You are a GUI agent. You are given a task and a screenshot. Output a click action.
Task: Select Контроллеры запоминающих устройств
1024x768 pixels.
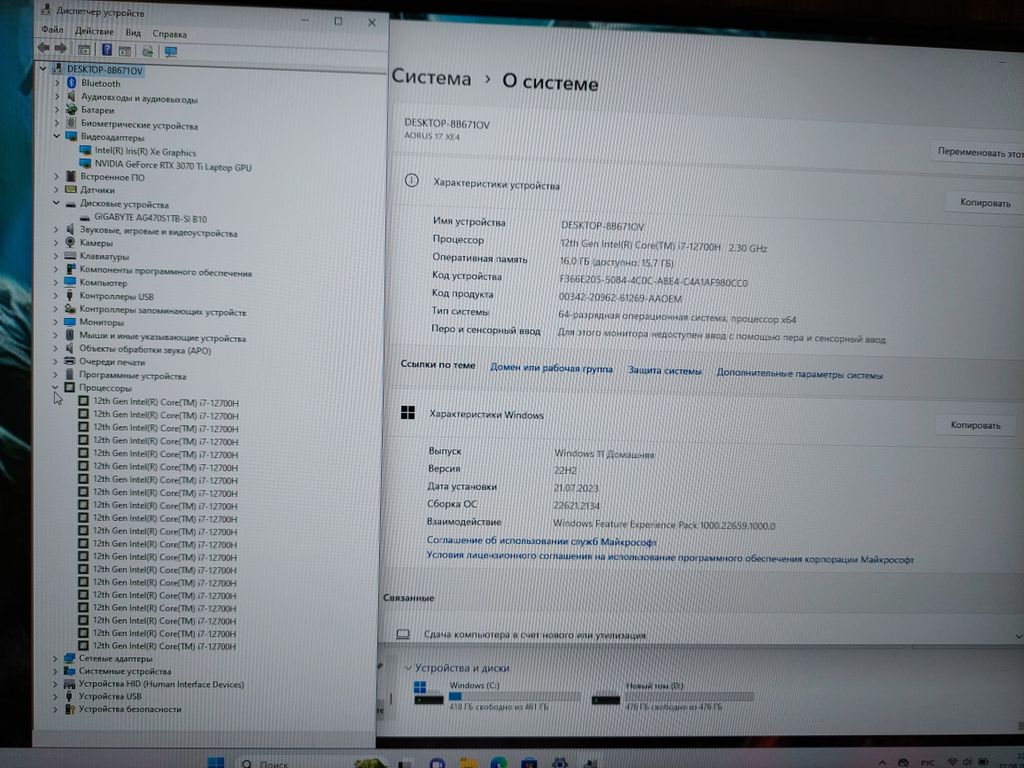163,311
